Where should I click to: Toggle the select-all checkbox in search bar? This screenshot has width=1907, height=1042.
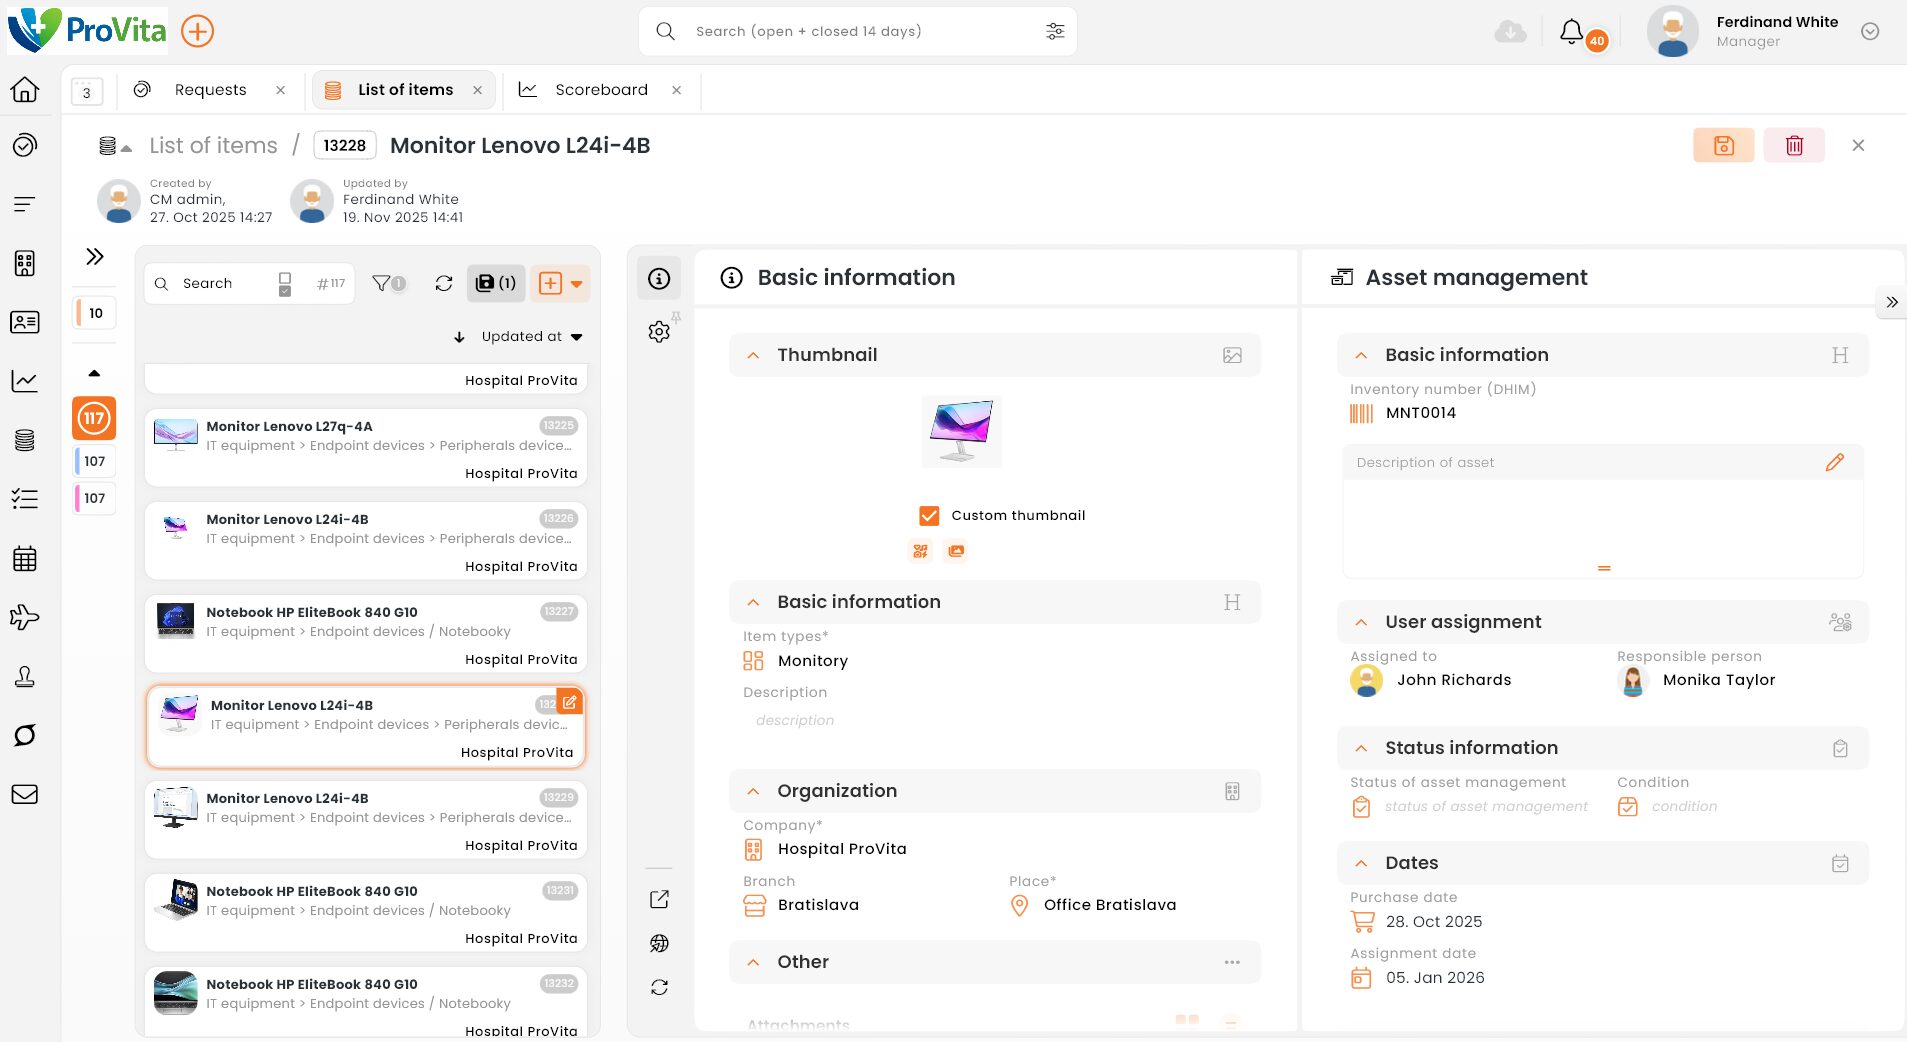(285, 284)
